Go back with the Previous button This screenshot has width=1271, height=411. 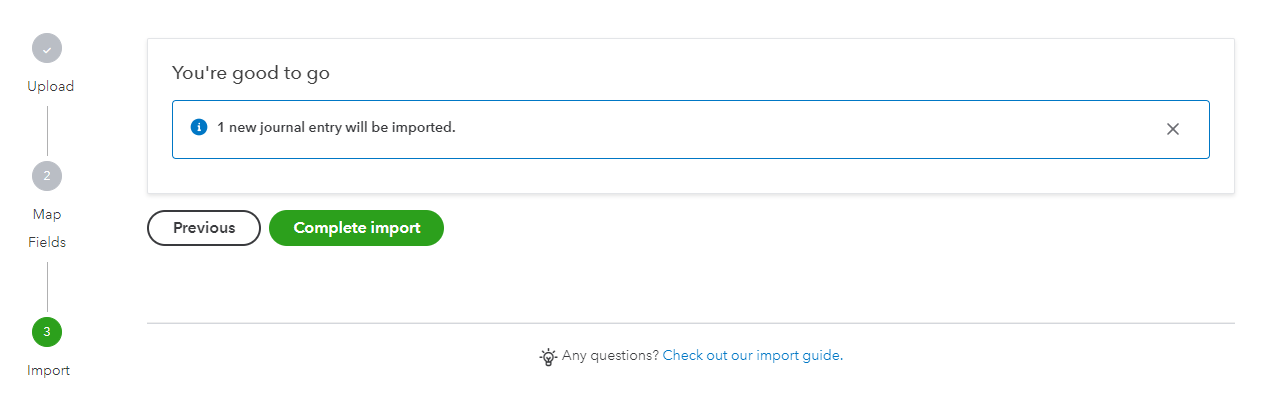[x=204, y=228]
